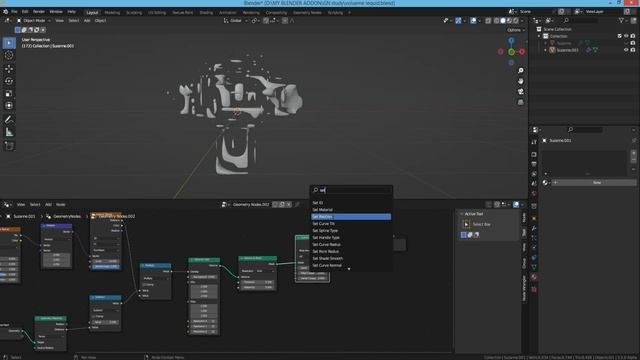640x360 pixels.
Task: Toggle visibility eye for Collection in outliner
Action: click(626, 36)
